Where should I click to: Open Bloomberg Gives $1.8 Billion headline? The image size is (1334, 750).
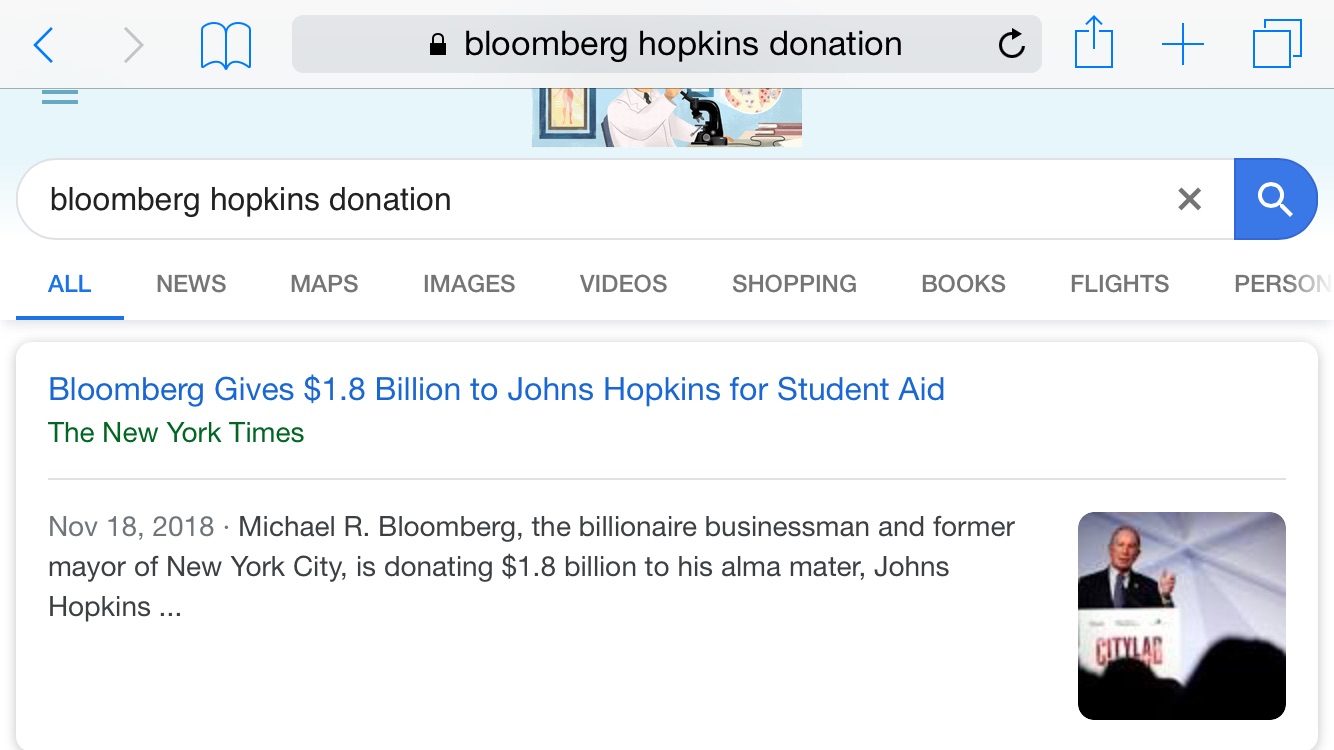pos(496,389)
